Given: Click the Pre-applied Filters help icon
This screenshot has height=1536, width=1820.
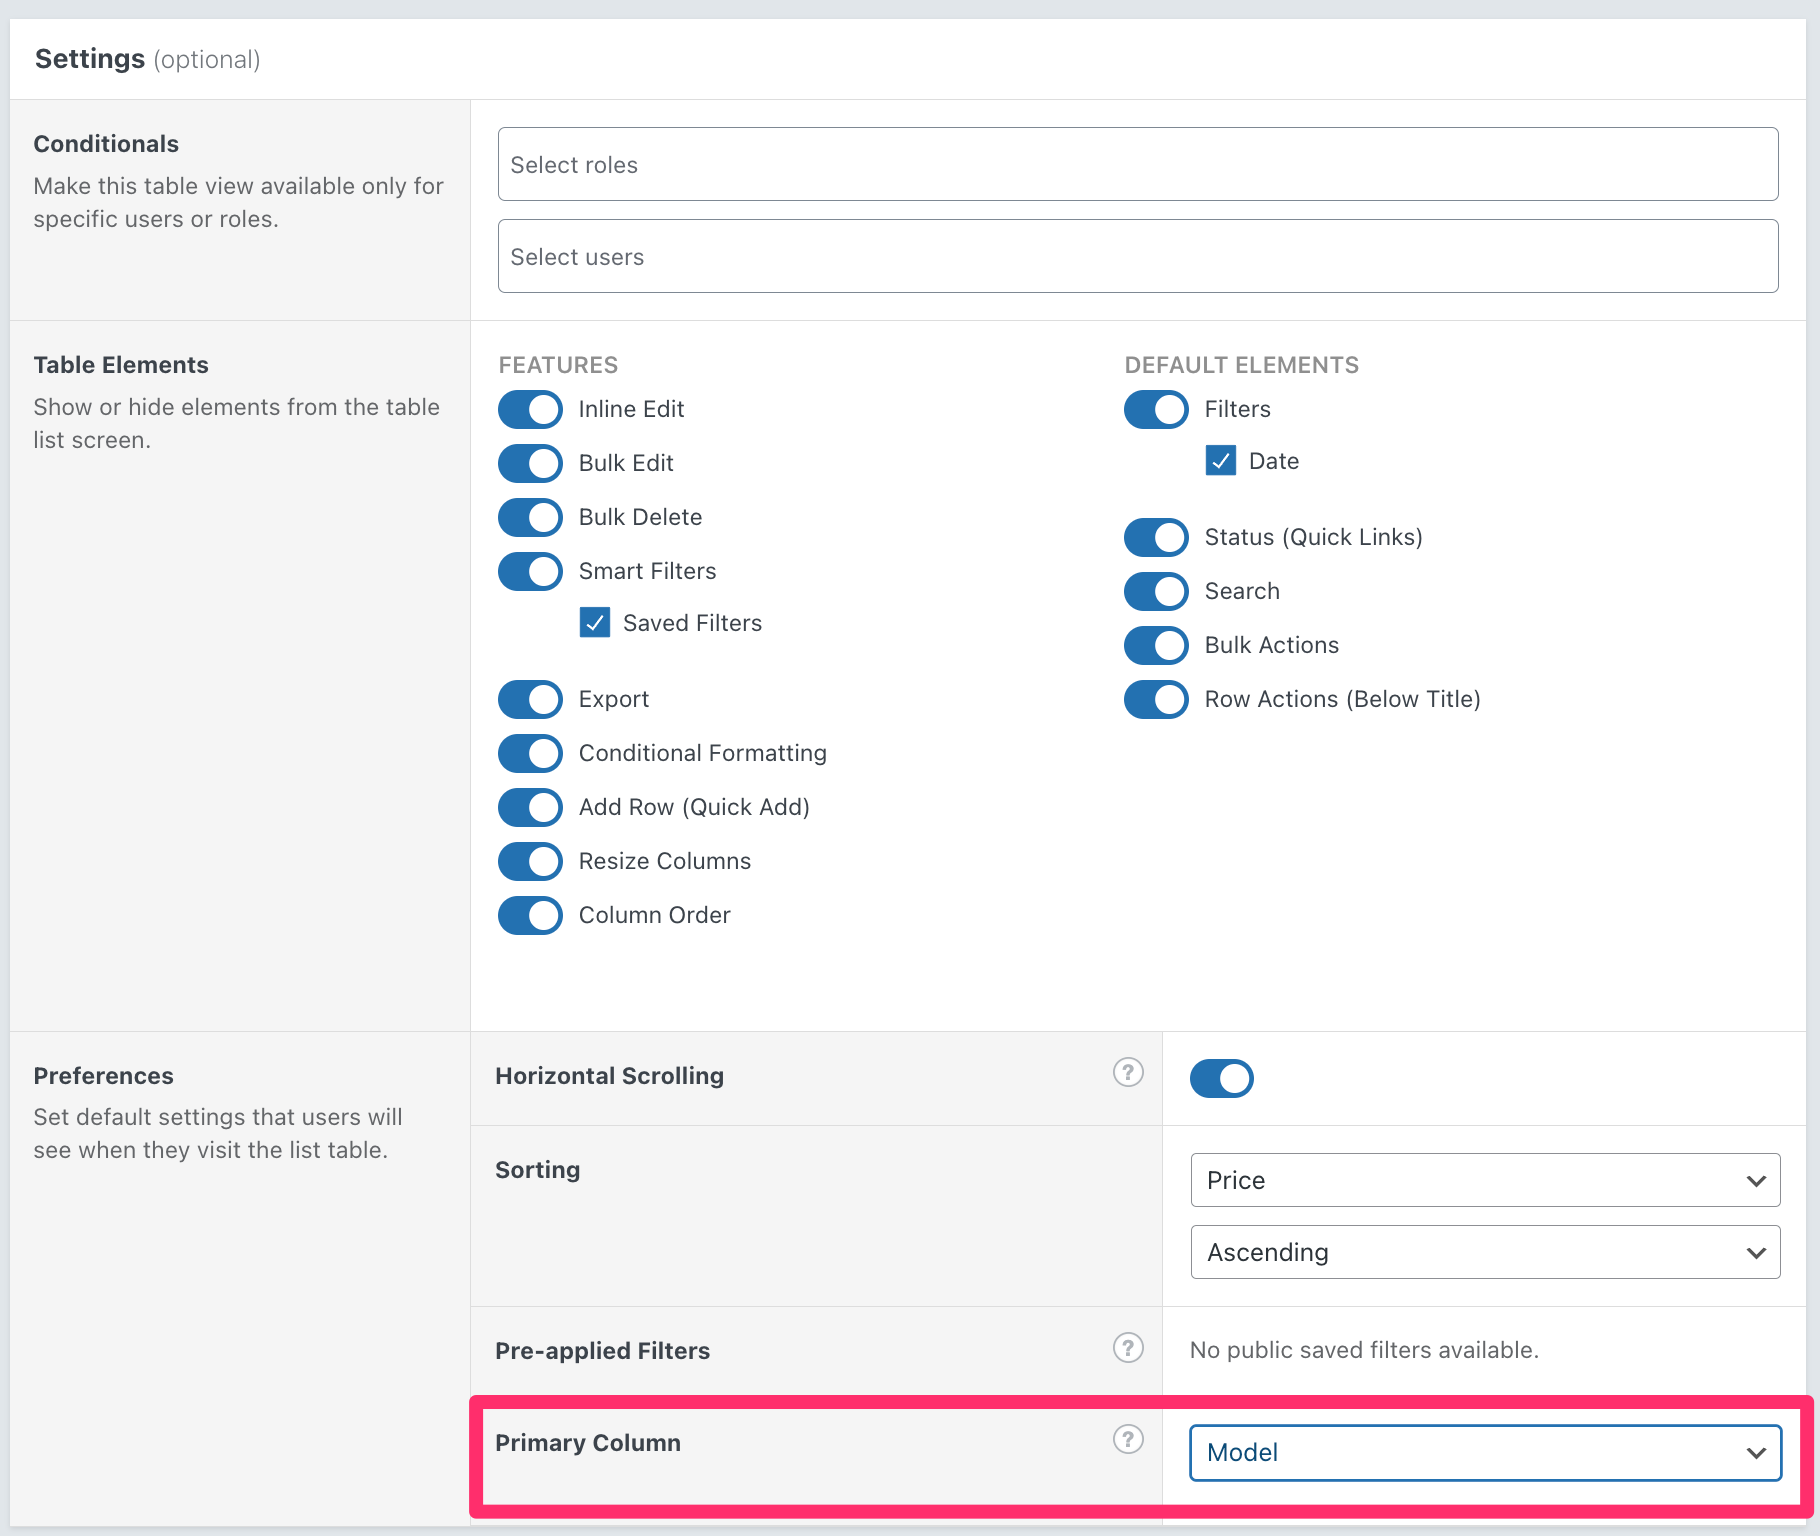Looking at the screenshot, I should tap(1128, 1347).
